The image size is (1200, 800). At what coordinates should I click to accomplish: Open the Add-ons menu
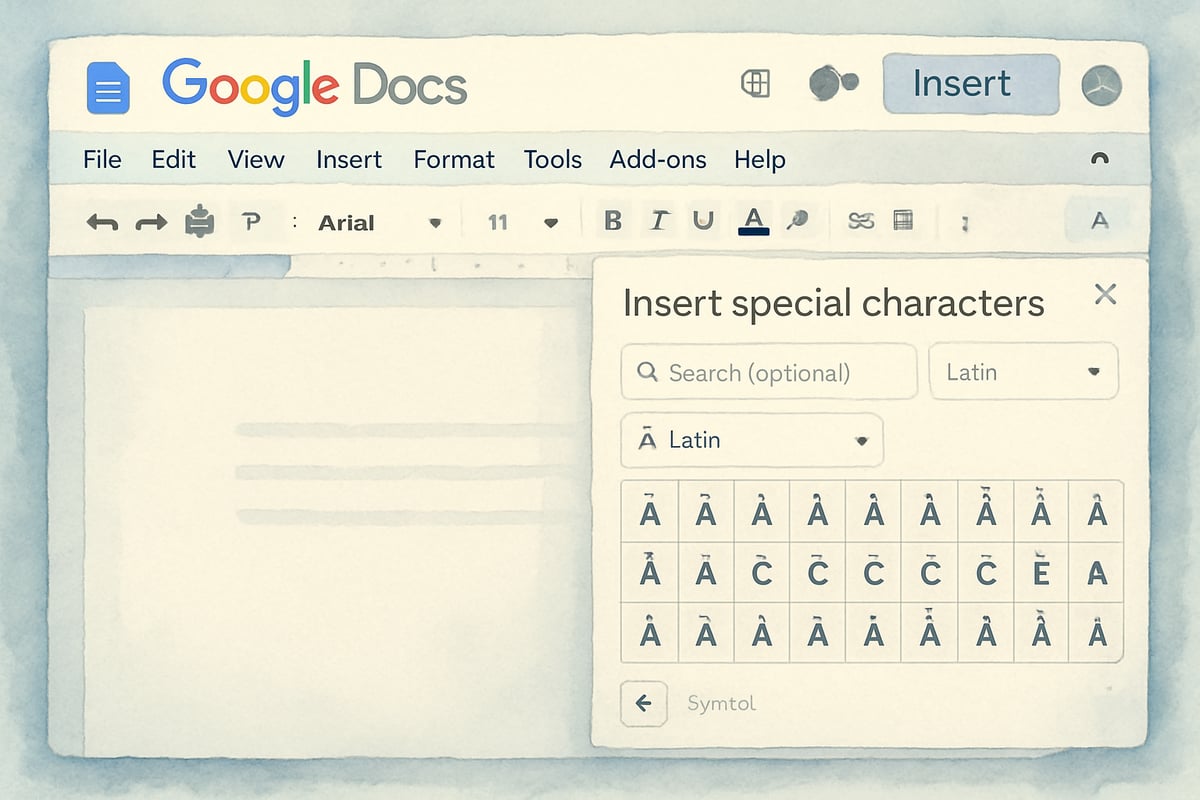[658, 160]
